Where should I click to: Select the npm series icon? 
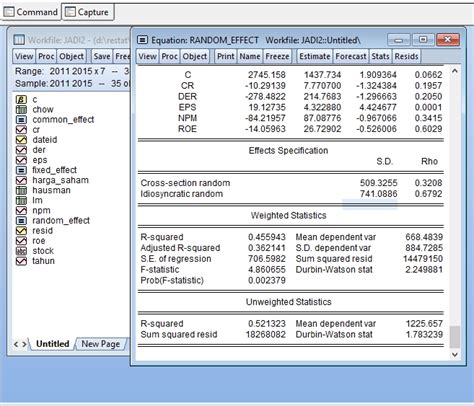pyautogui.click(x=21, y=211)
